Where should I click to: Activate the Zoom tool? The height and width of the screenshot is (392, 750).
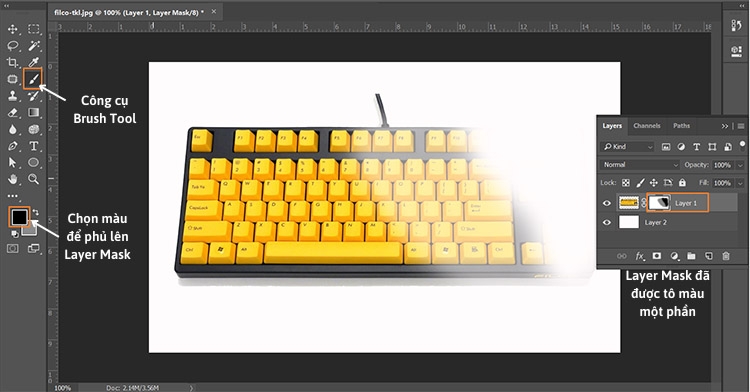tap(33, 179)
